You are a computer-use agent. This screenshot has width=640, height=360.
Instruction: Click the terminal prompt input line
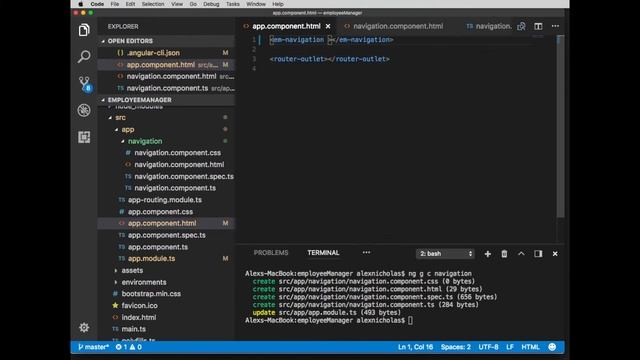(x=329, y=320)
